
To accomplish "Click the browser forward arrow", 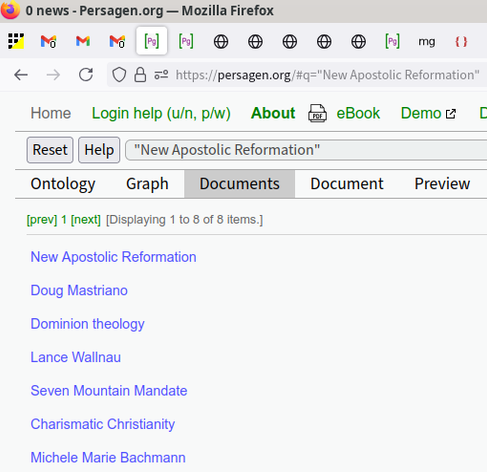I will [x=53, y=75].
